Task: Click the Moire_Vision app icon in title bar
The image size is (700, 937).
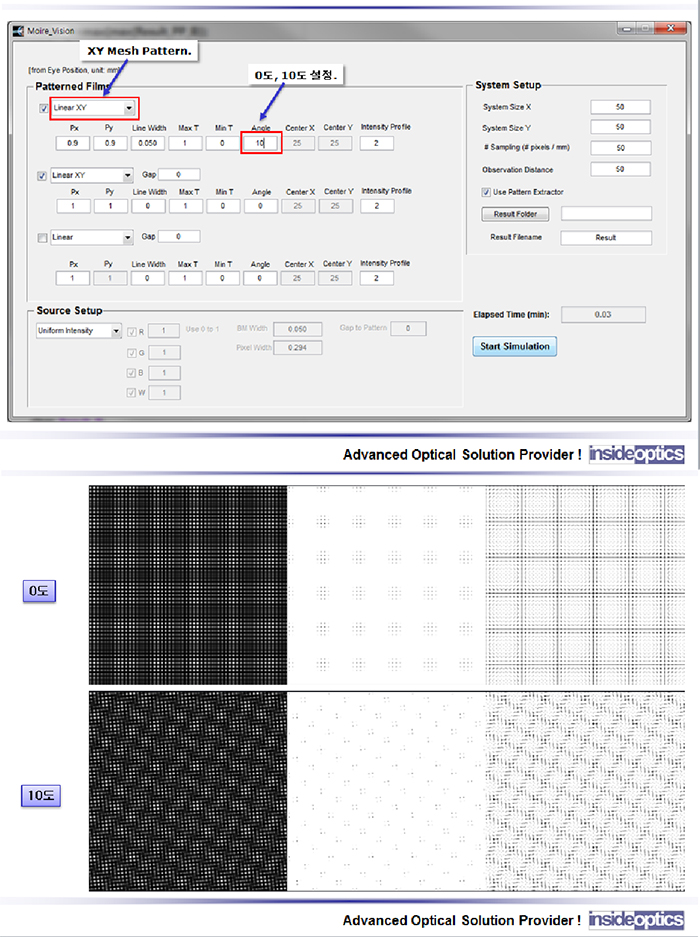Action: [18, 31]
